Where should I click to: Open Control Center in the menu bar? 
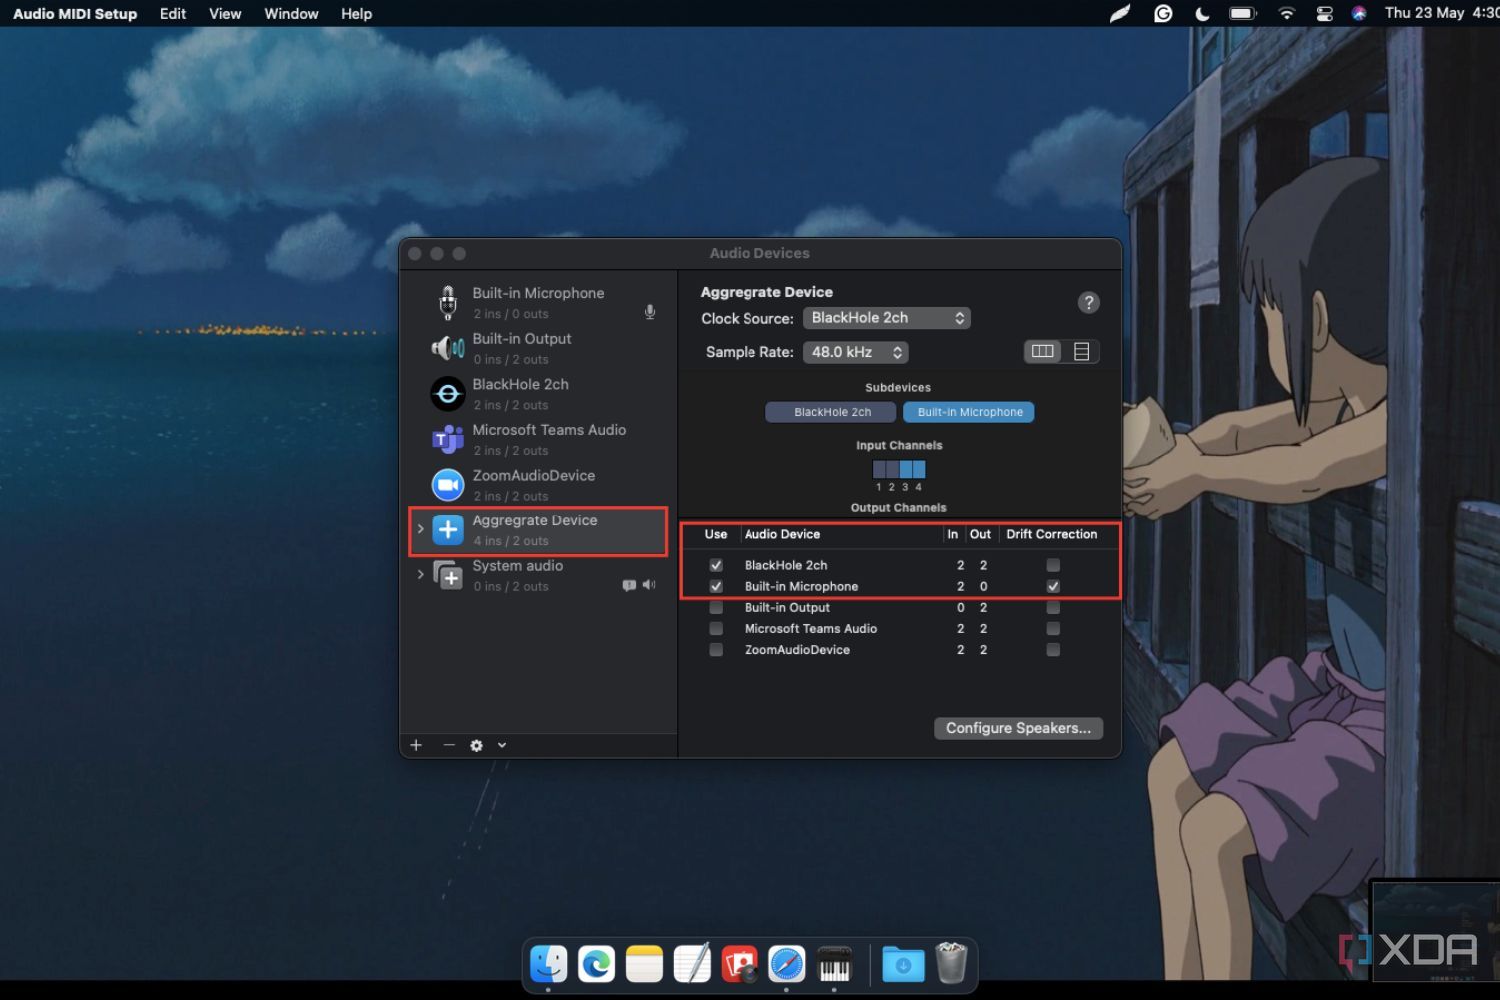pyautogui.click(x=1324, y=14)
